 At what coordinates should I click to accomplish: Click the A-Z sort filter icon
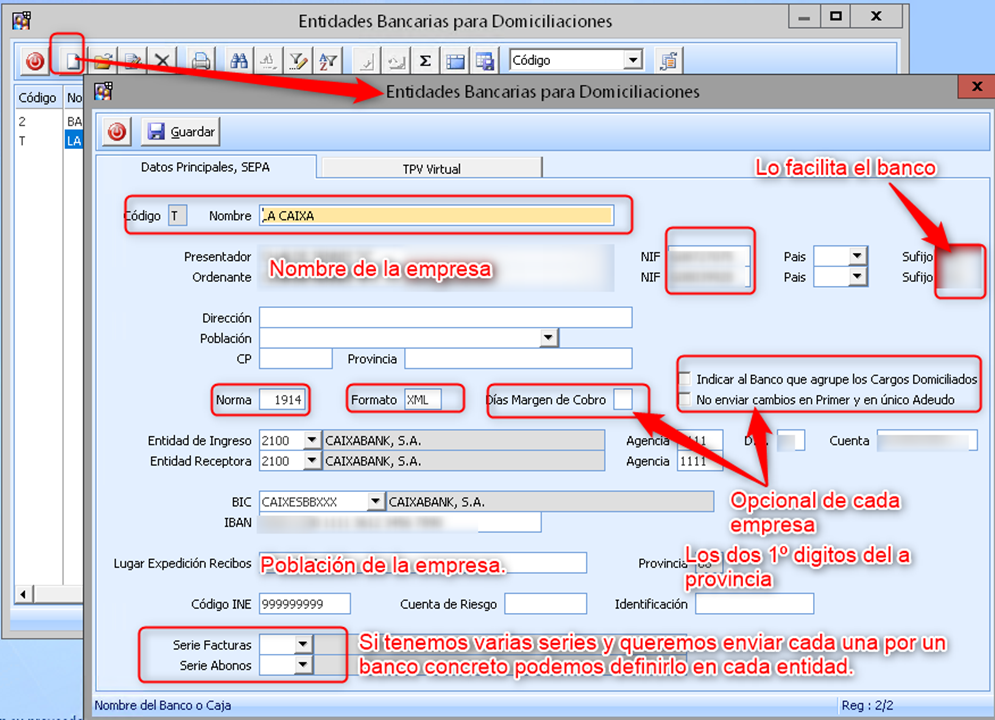pyautogui.click(x=327, y=61)
